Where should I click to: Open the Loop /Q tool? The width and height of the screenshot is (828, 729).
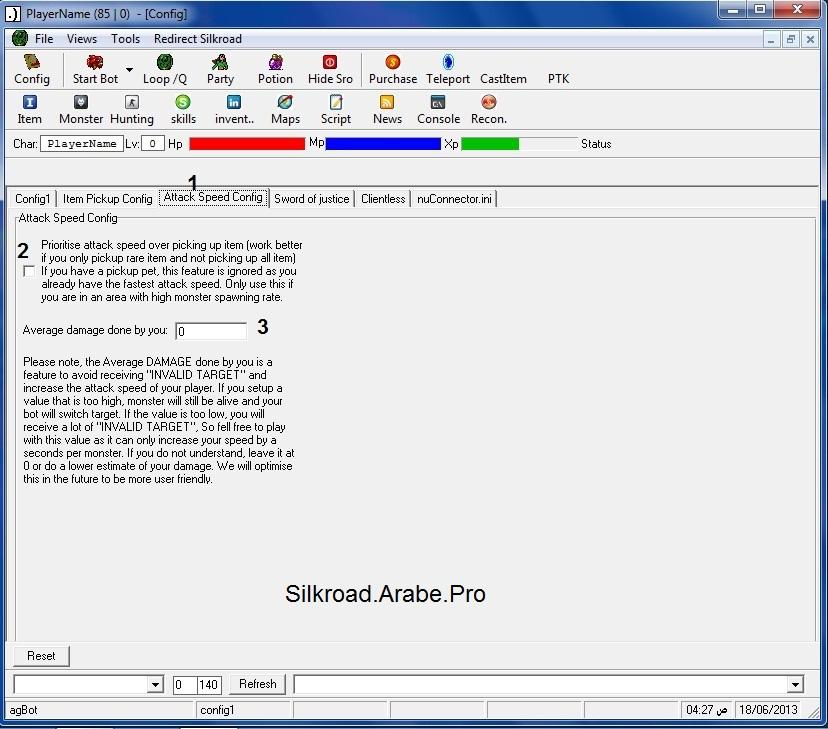coord(165,69)
